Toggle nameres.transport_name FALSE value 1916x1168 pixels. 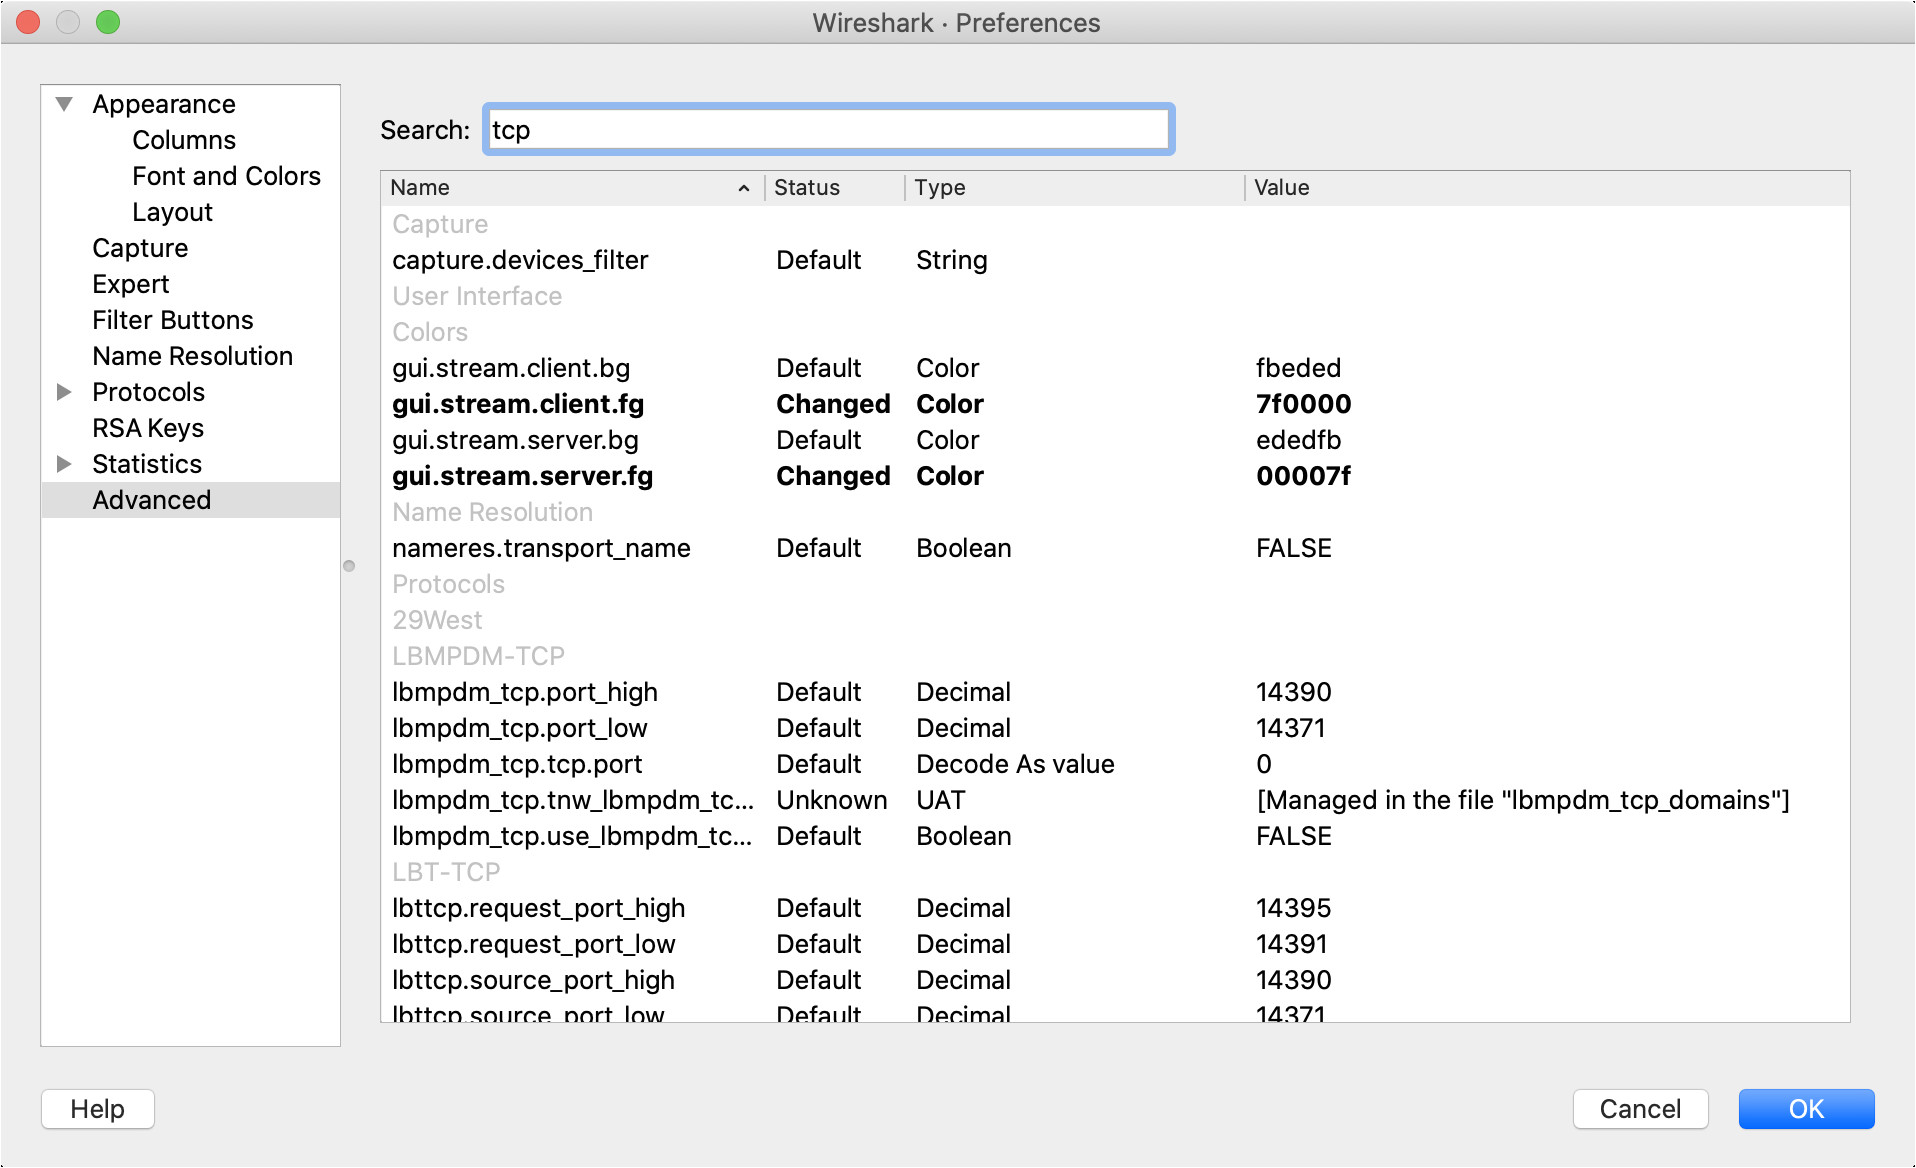coord(1293,548)
